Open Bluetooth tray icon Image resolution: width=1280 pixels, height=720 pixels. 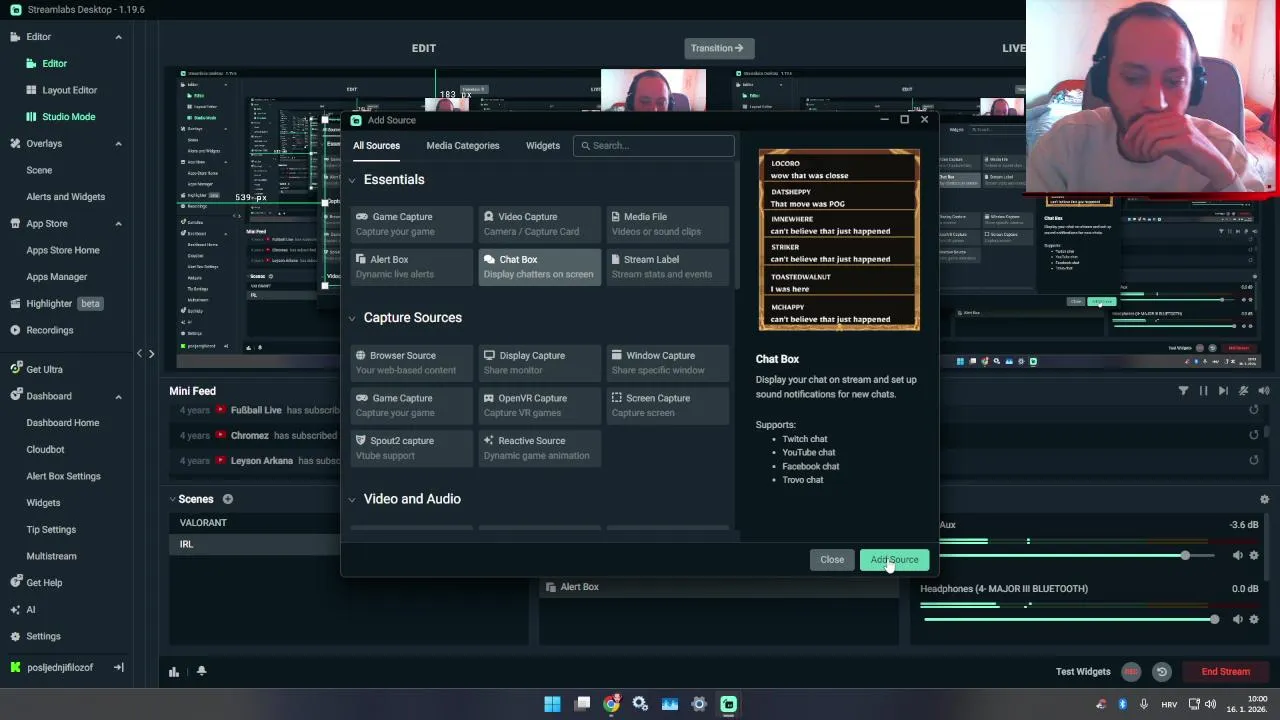click(x=1123, y=704)
